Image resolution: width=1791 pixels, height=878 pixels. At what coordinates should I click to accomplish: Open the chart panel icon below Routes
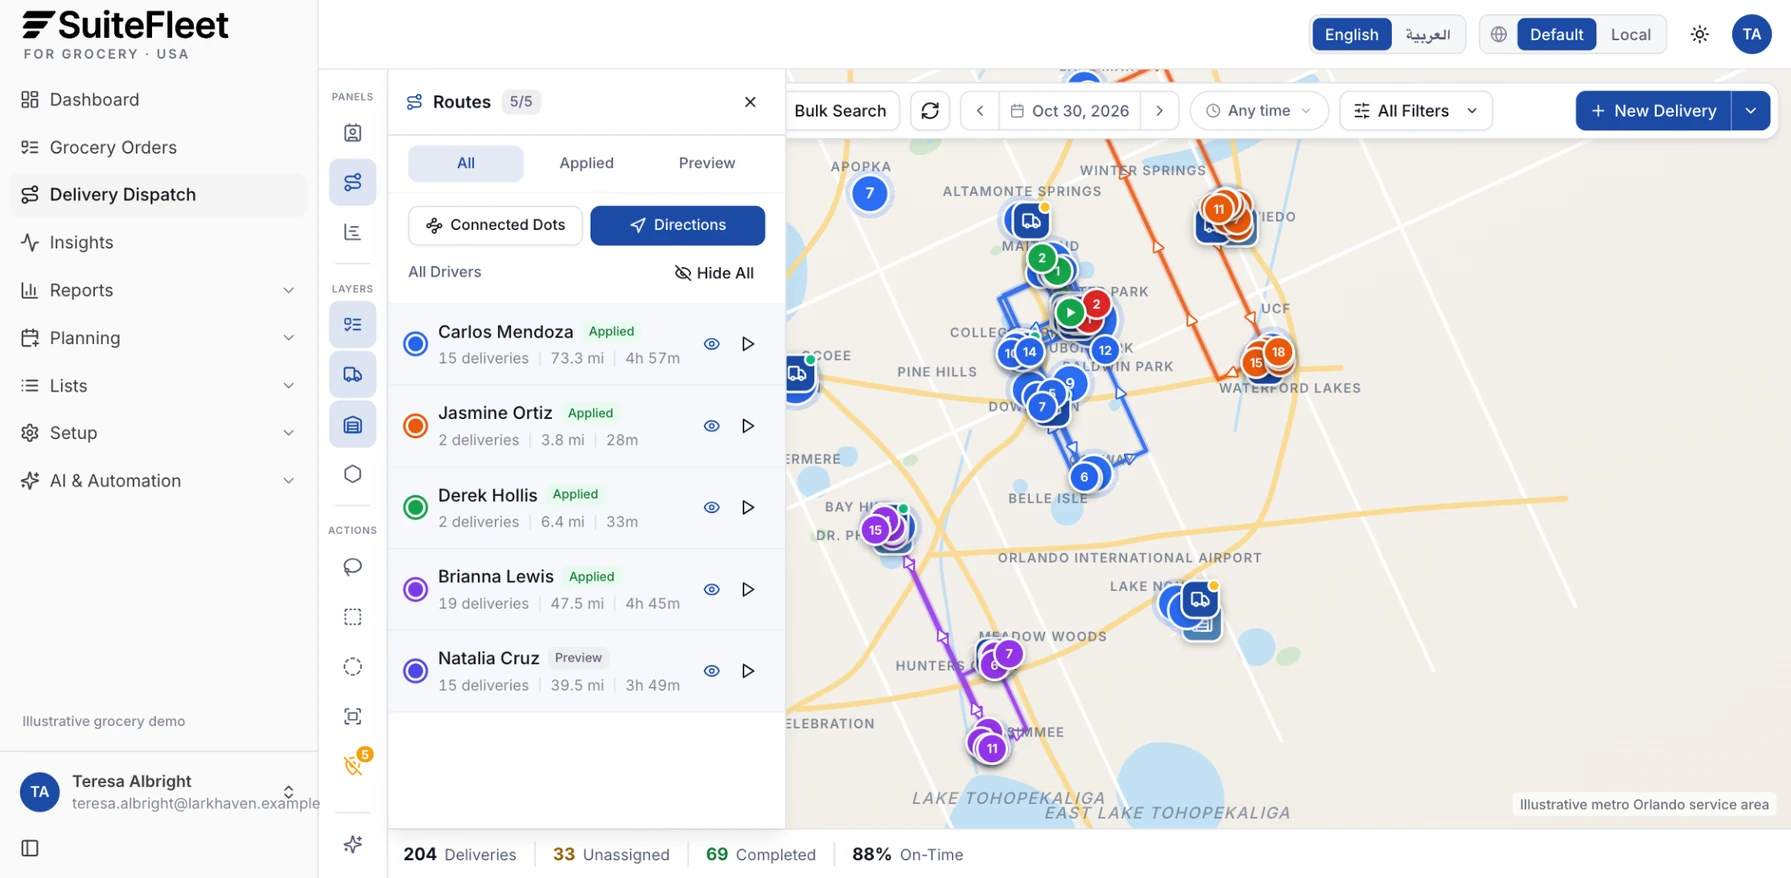pos(352,232)
